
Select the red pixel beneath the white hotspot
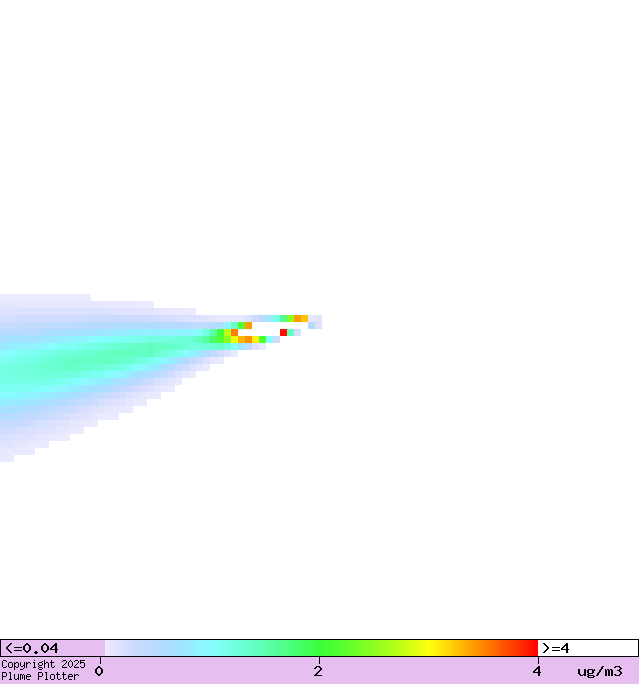coord(283,332)
